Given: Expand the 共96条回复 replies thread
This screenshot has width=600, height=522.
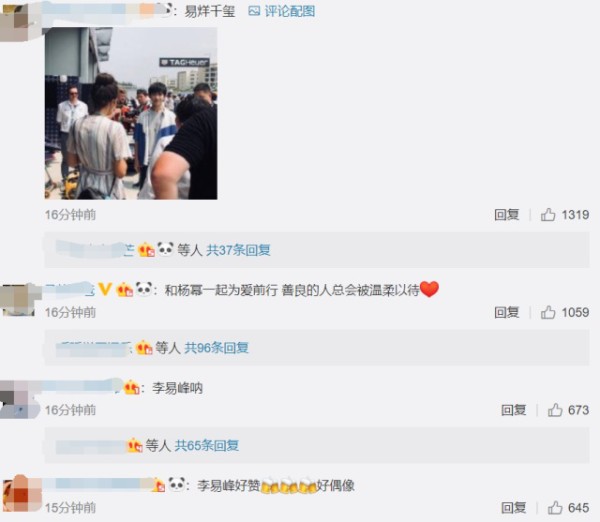Looking at the screenshot, I should click(x=217, y=348).
